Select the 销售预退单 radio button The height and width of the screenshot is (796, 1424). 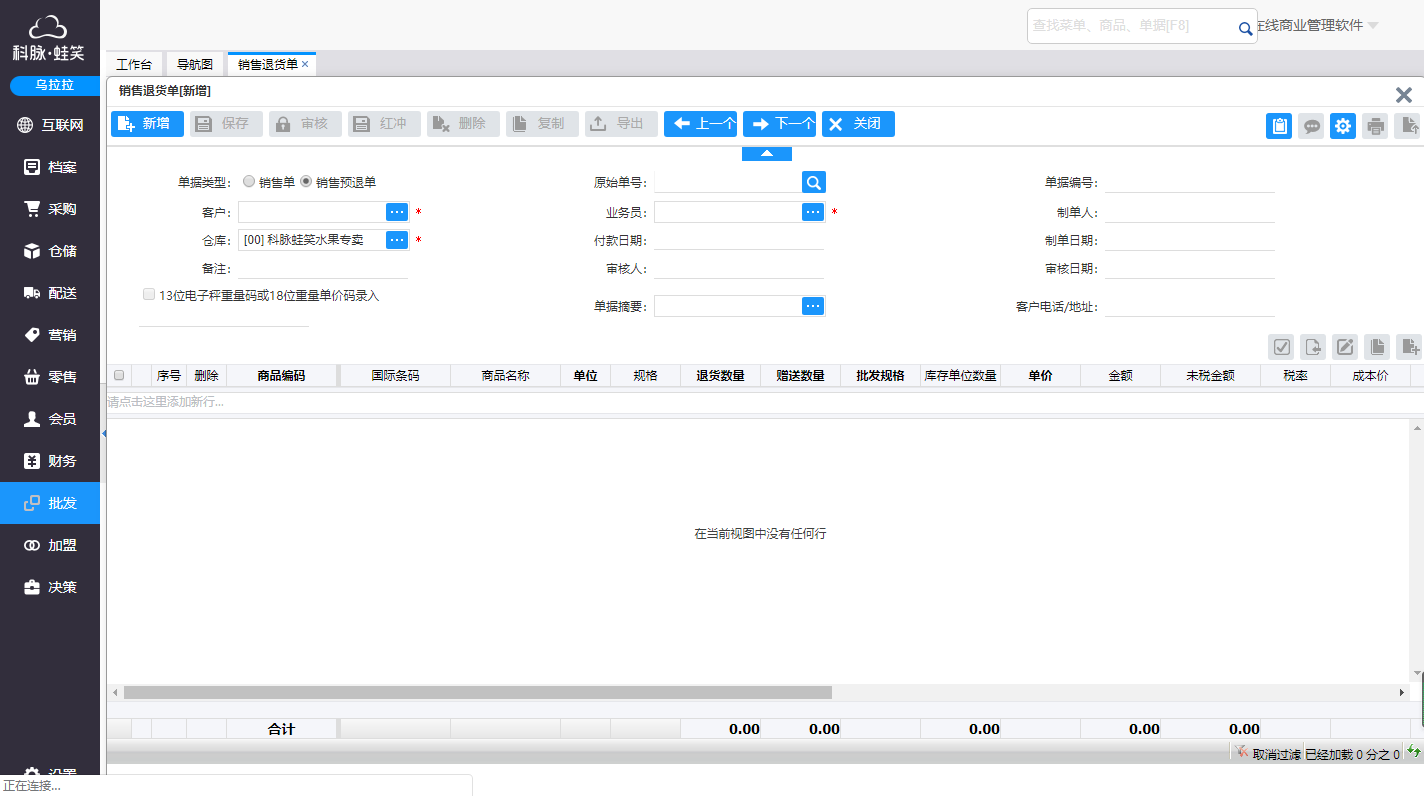click(x=306, y=182)
